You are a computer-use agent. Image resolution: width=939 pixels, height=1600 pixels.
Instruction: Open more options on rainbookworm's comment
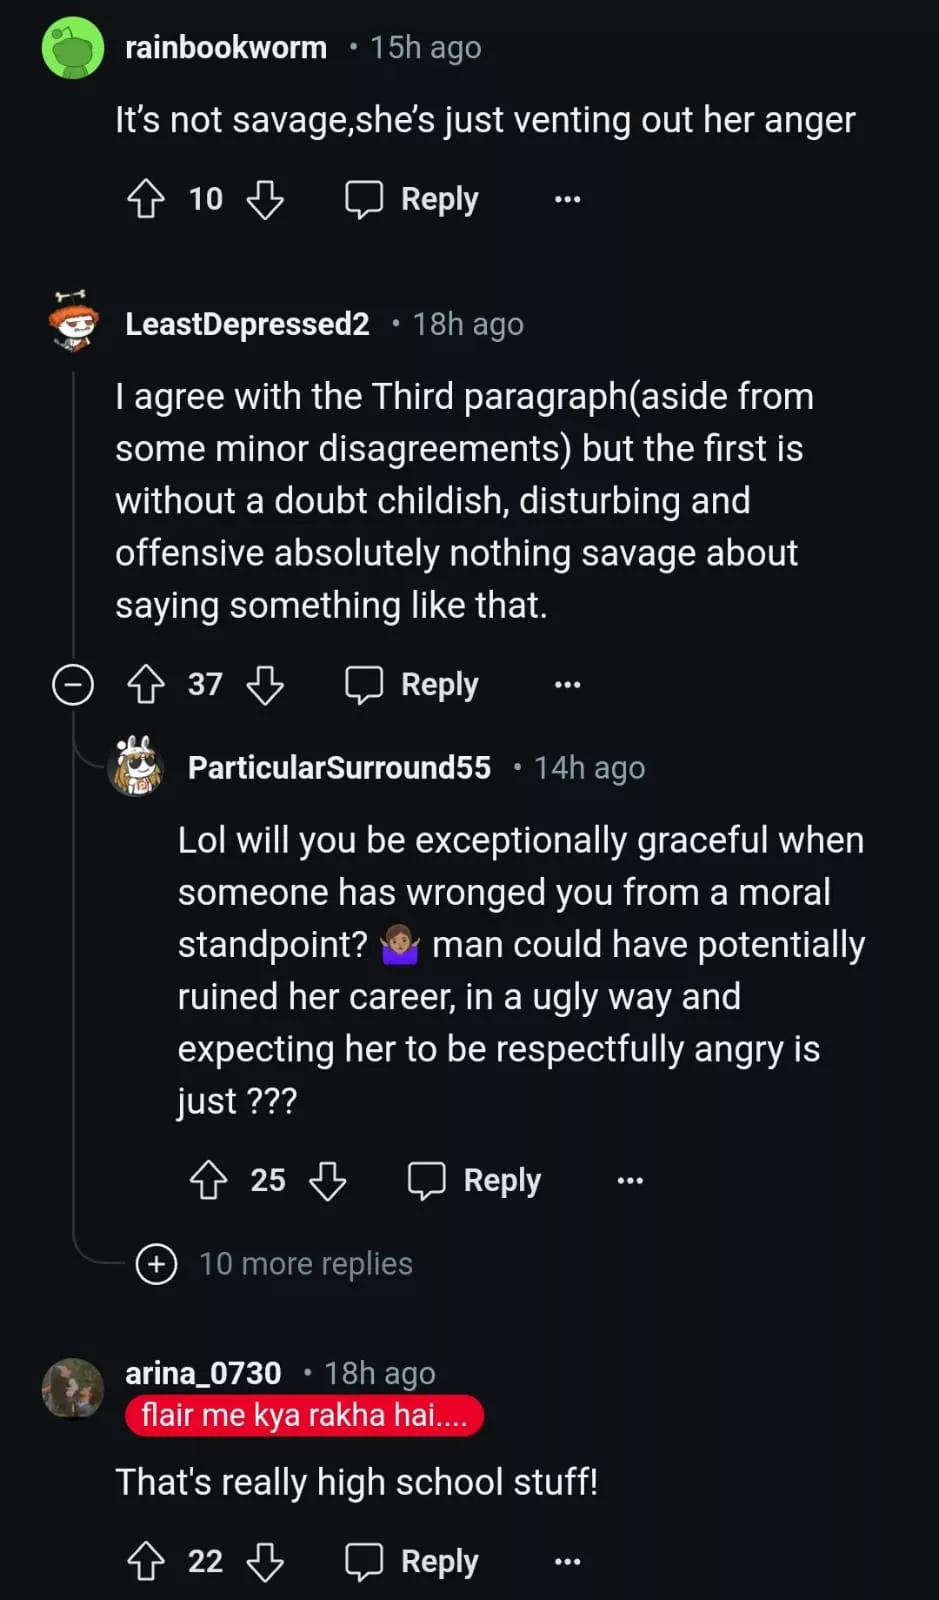point(567,199)
